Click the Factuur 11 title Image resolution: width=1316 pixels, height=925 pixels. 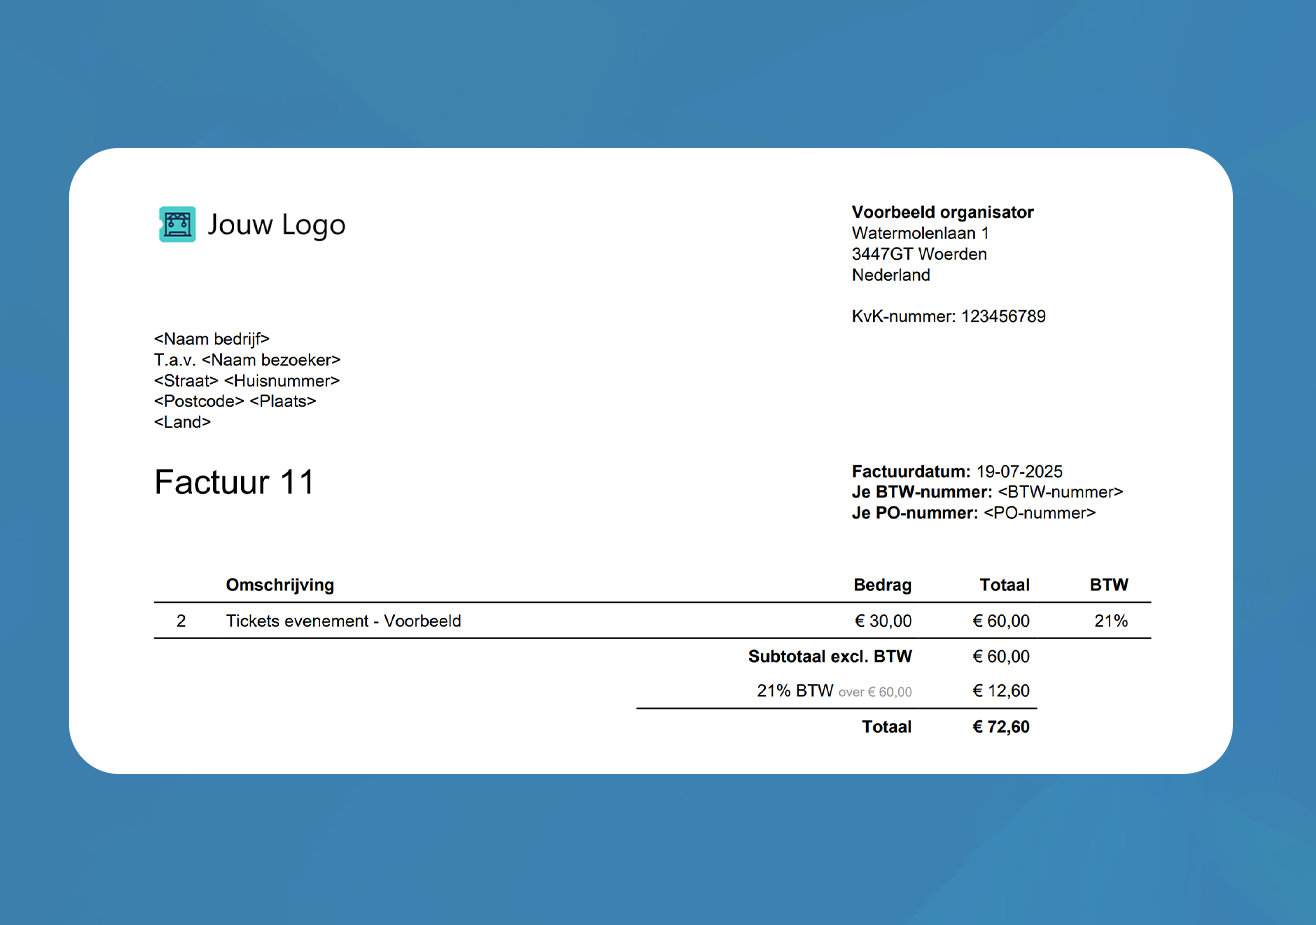click(x=234, y=483)
